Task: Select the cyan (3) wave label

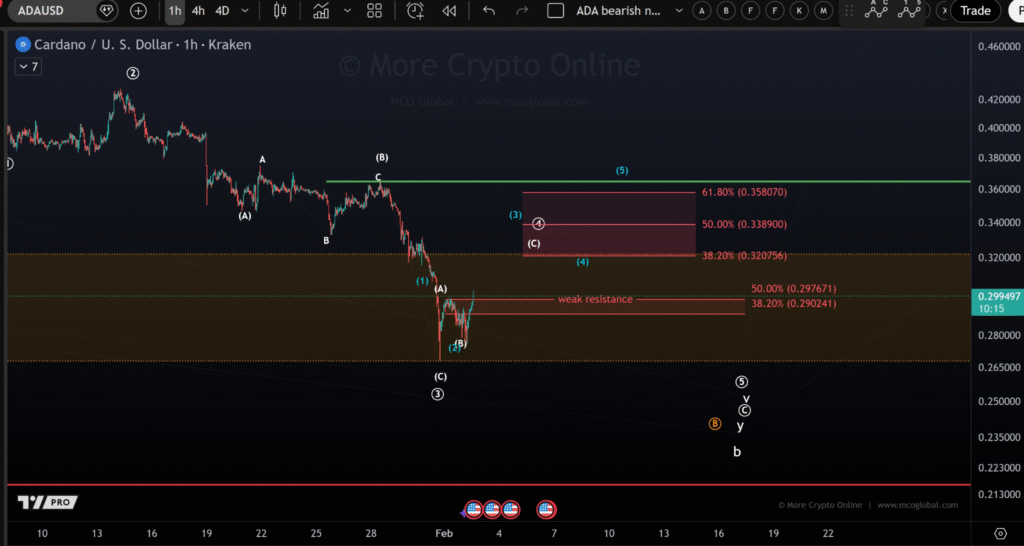Action: 515,215
